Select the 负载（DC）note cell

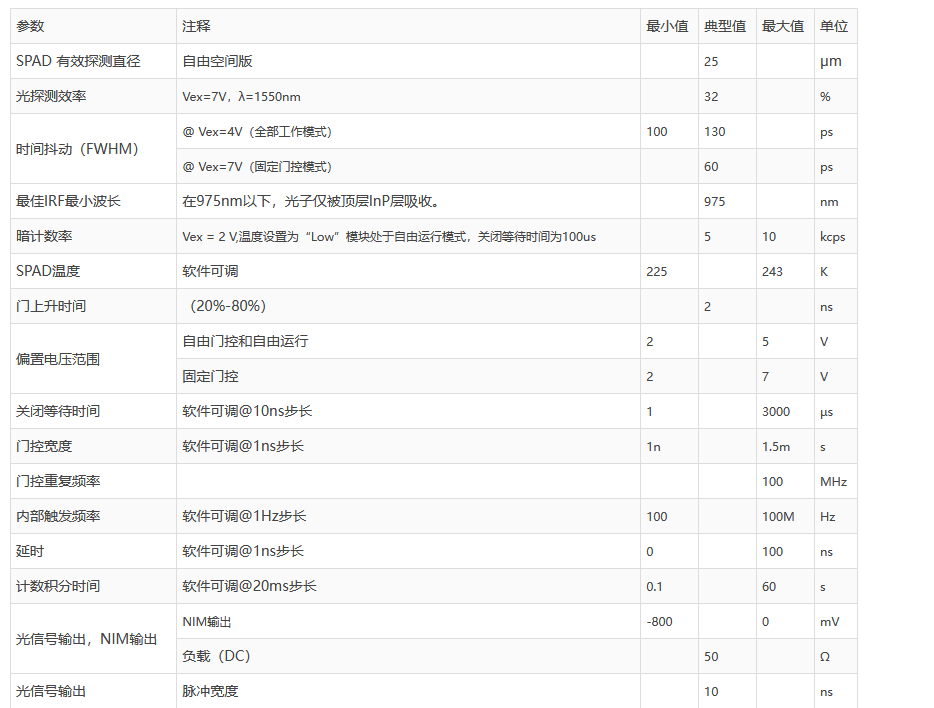216,656
